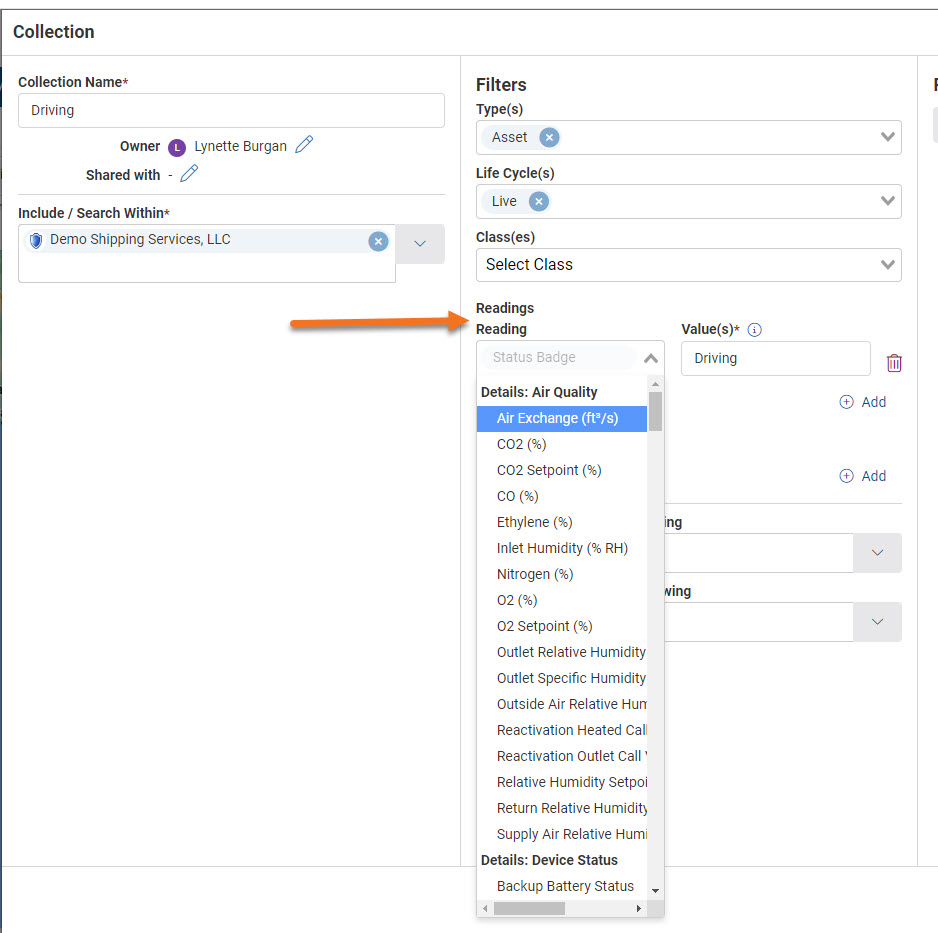Choose Outside Air Relative Humidity option
This screenshot has height=933, width=938.
562,704
